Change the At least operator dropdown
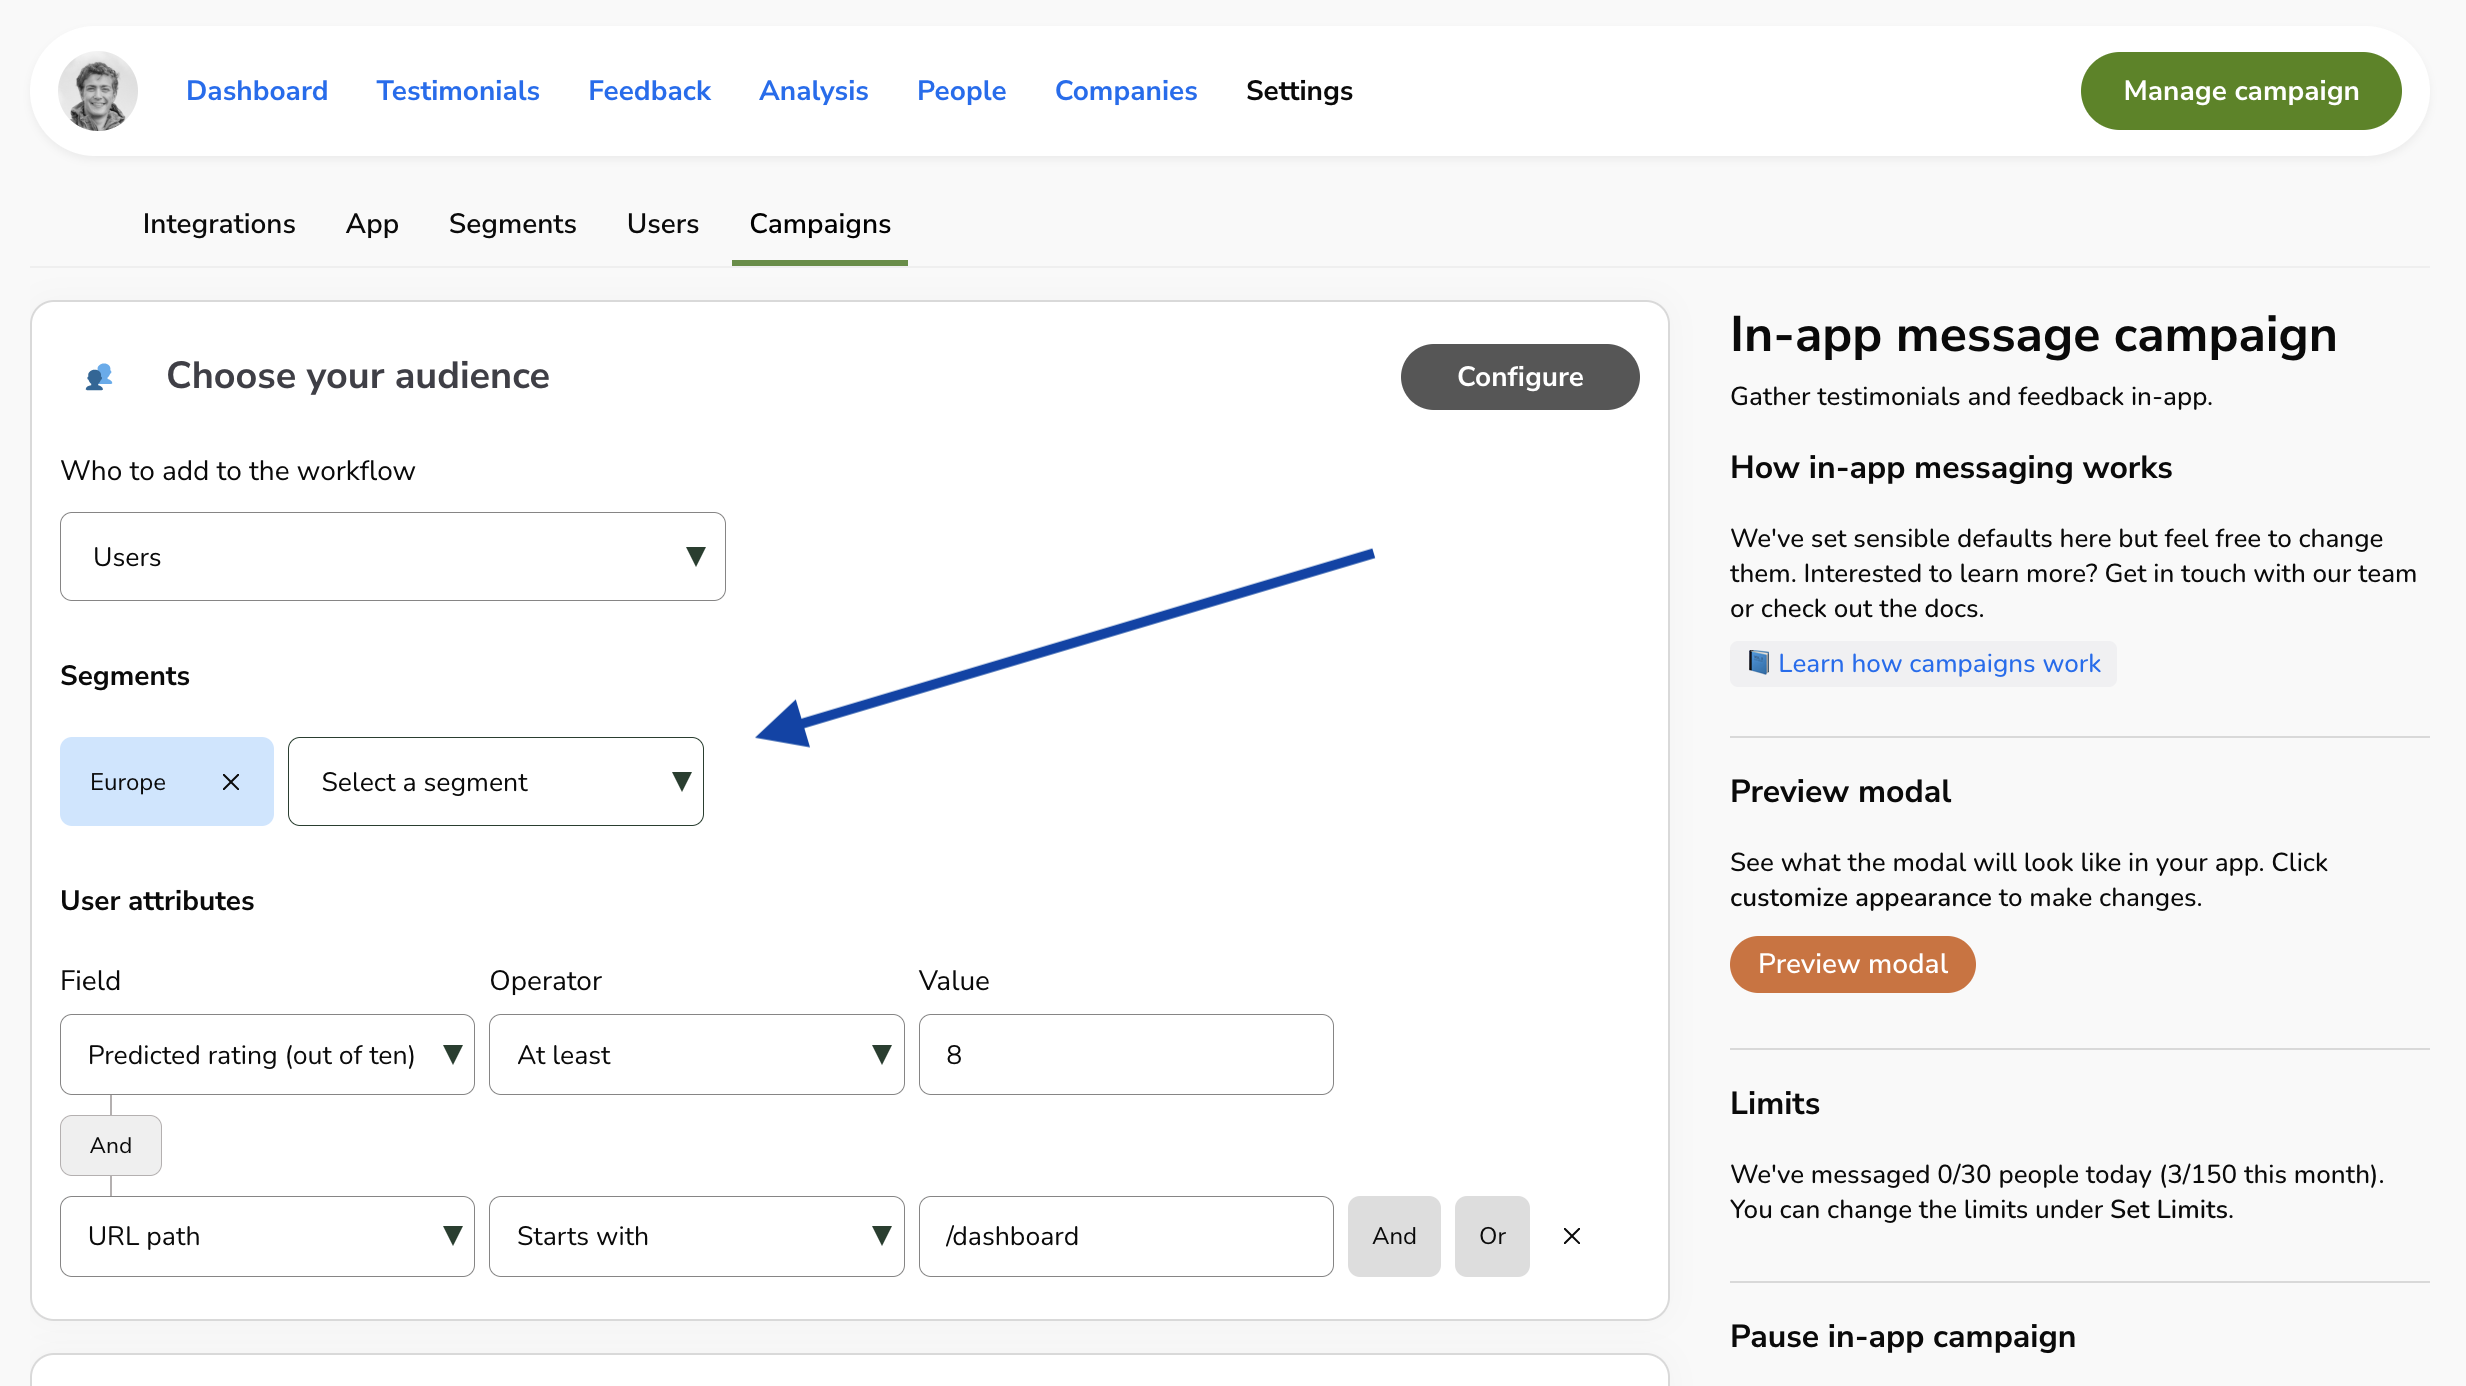 696,1055
